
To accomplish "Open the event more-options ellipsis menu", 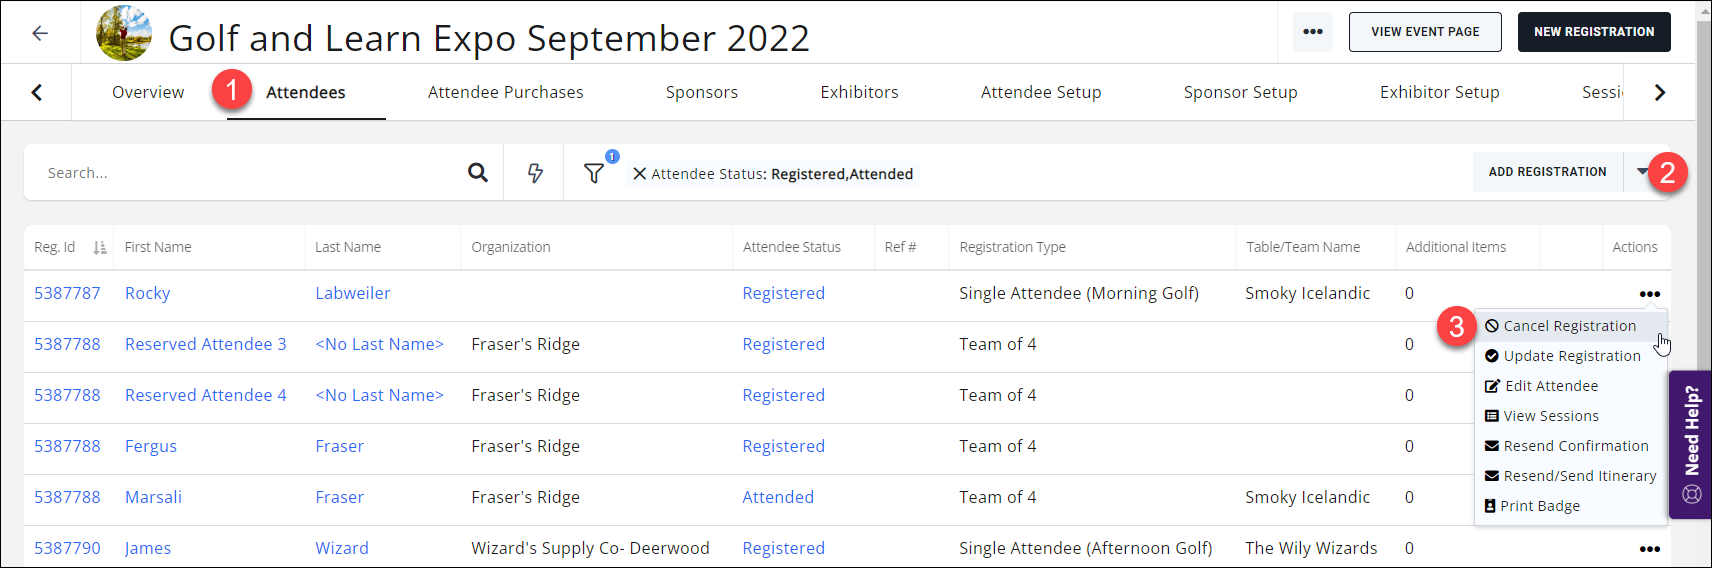I will (x=1312, y=32).
